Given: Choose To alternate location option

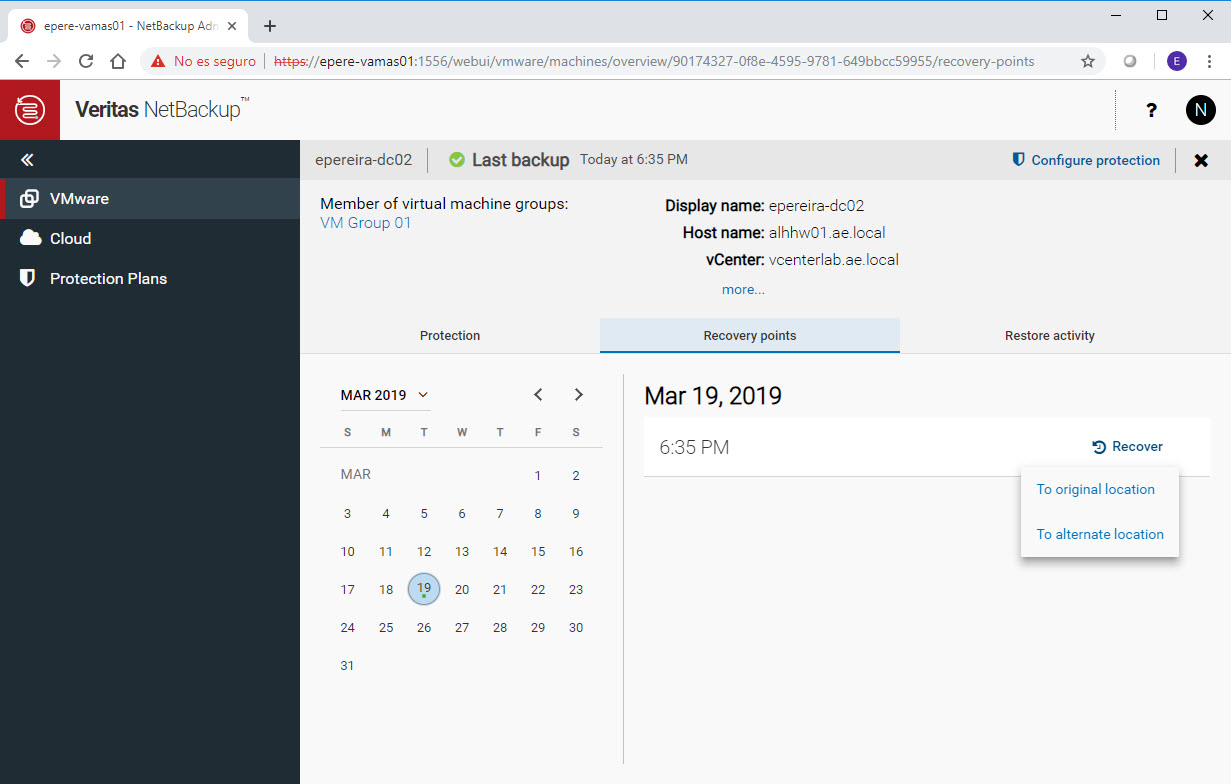Looking at the screenshot, I should (x=1099, y=534).
